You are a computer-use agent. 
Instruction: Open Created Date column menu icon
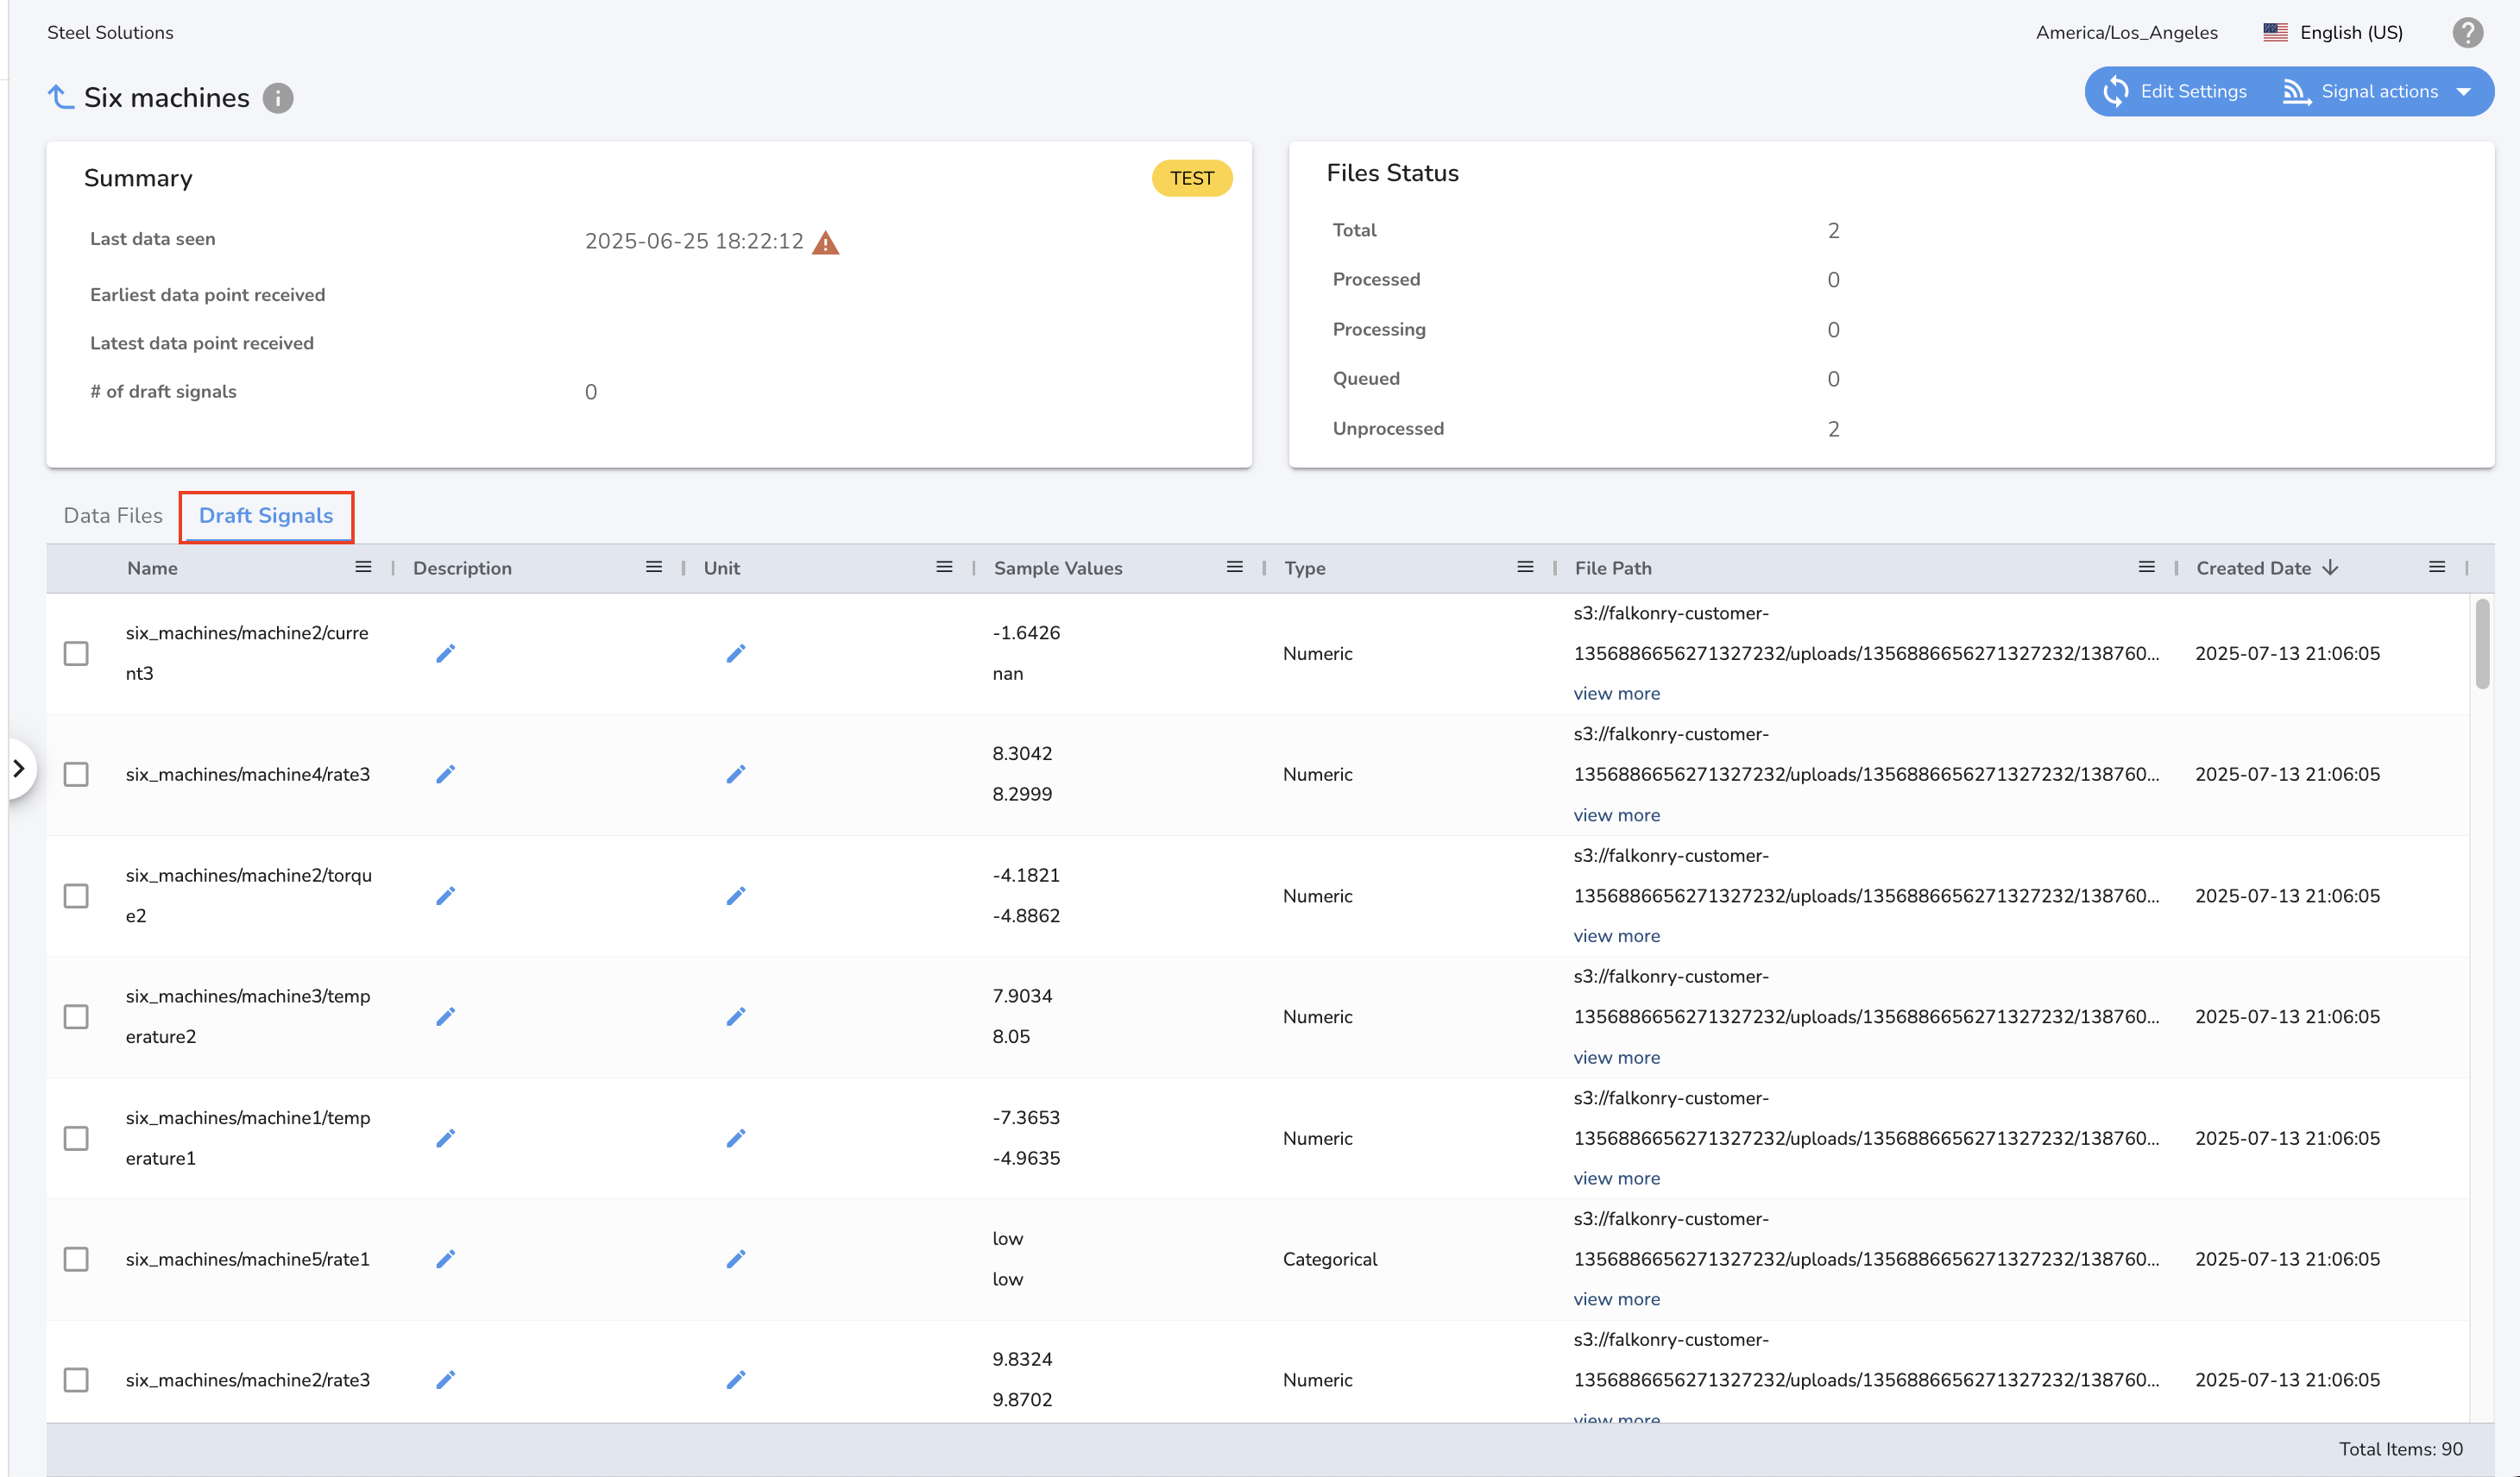[2437, 567]
